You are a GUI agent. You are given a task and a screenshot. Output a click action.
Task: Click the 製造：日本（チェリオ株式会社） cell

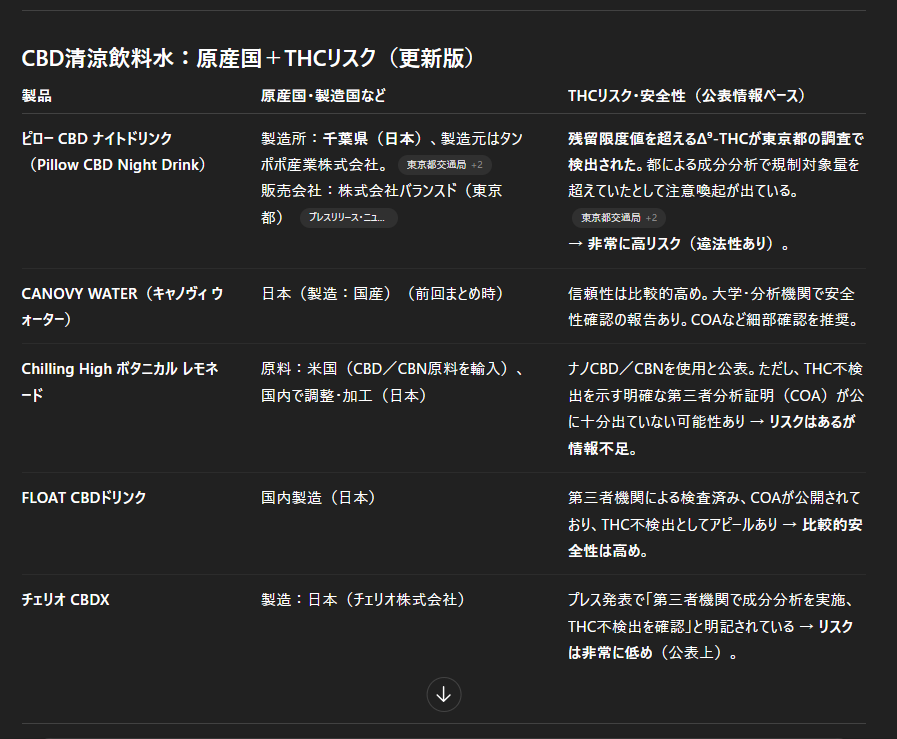tap(363, 599)
